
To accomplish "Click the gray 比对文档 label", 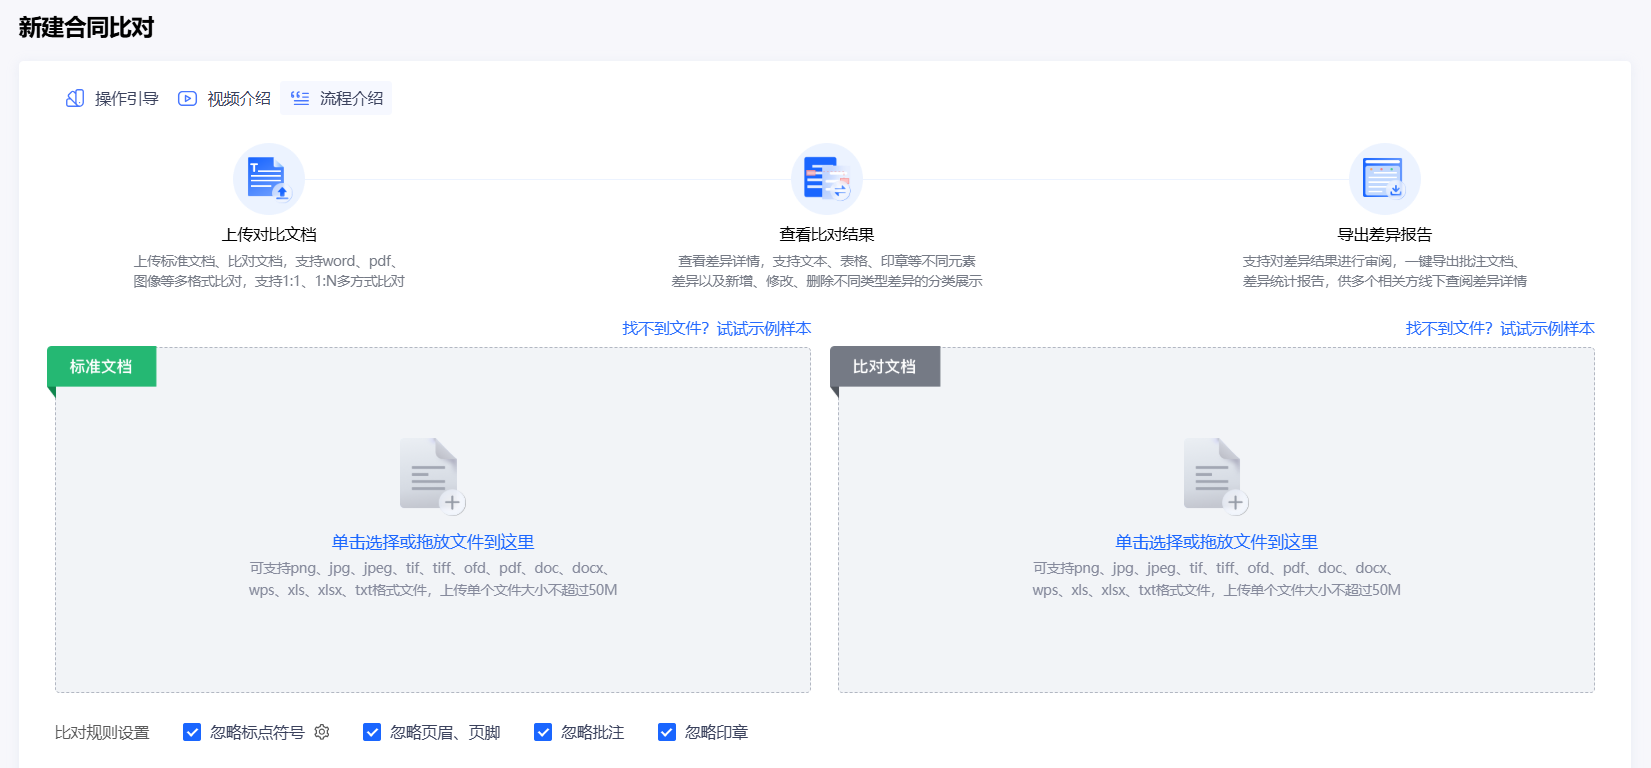I will pos(885,367).
